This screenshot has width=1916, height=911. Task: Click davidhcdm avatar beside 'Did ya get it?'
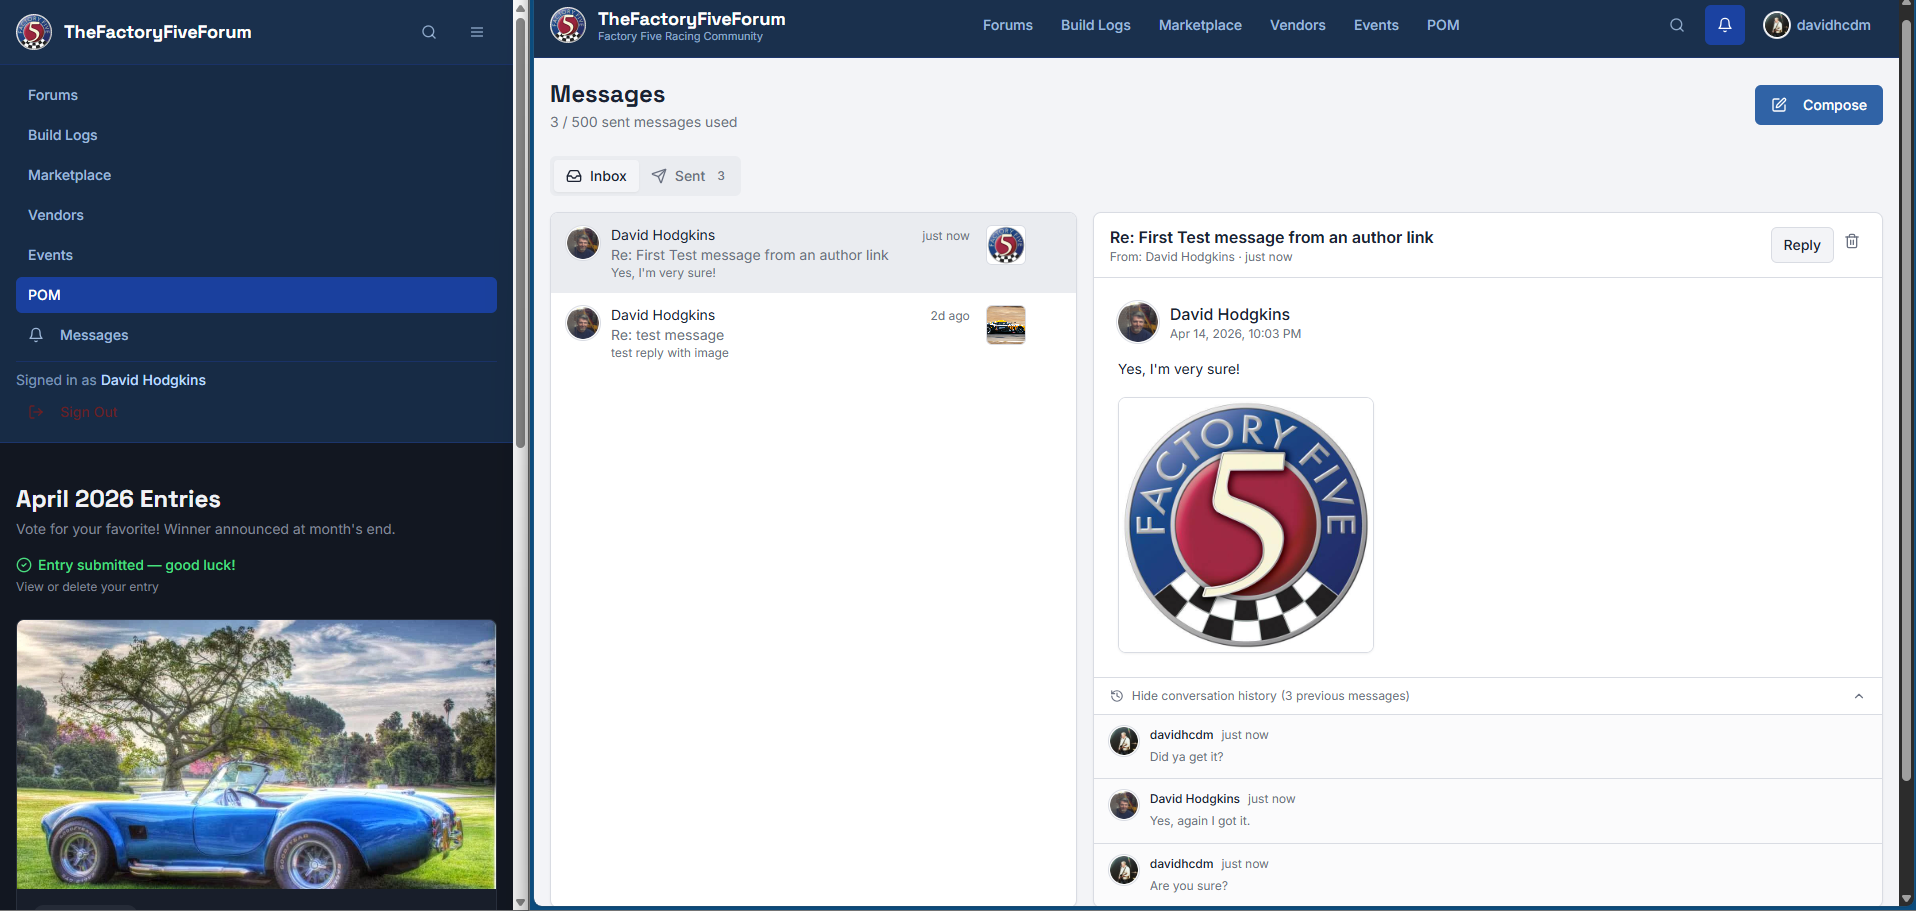pos(1124,741)
